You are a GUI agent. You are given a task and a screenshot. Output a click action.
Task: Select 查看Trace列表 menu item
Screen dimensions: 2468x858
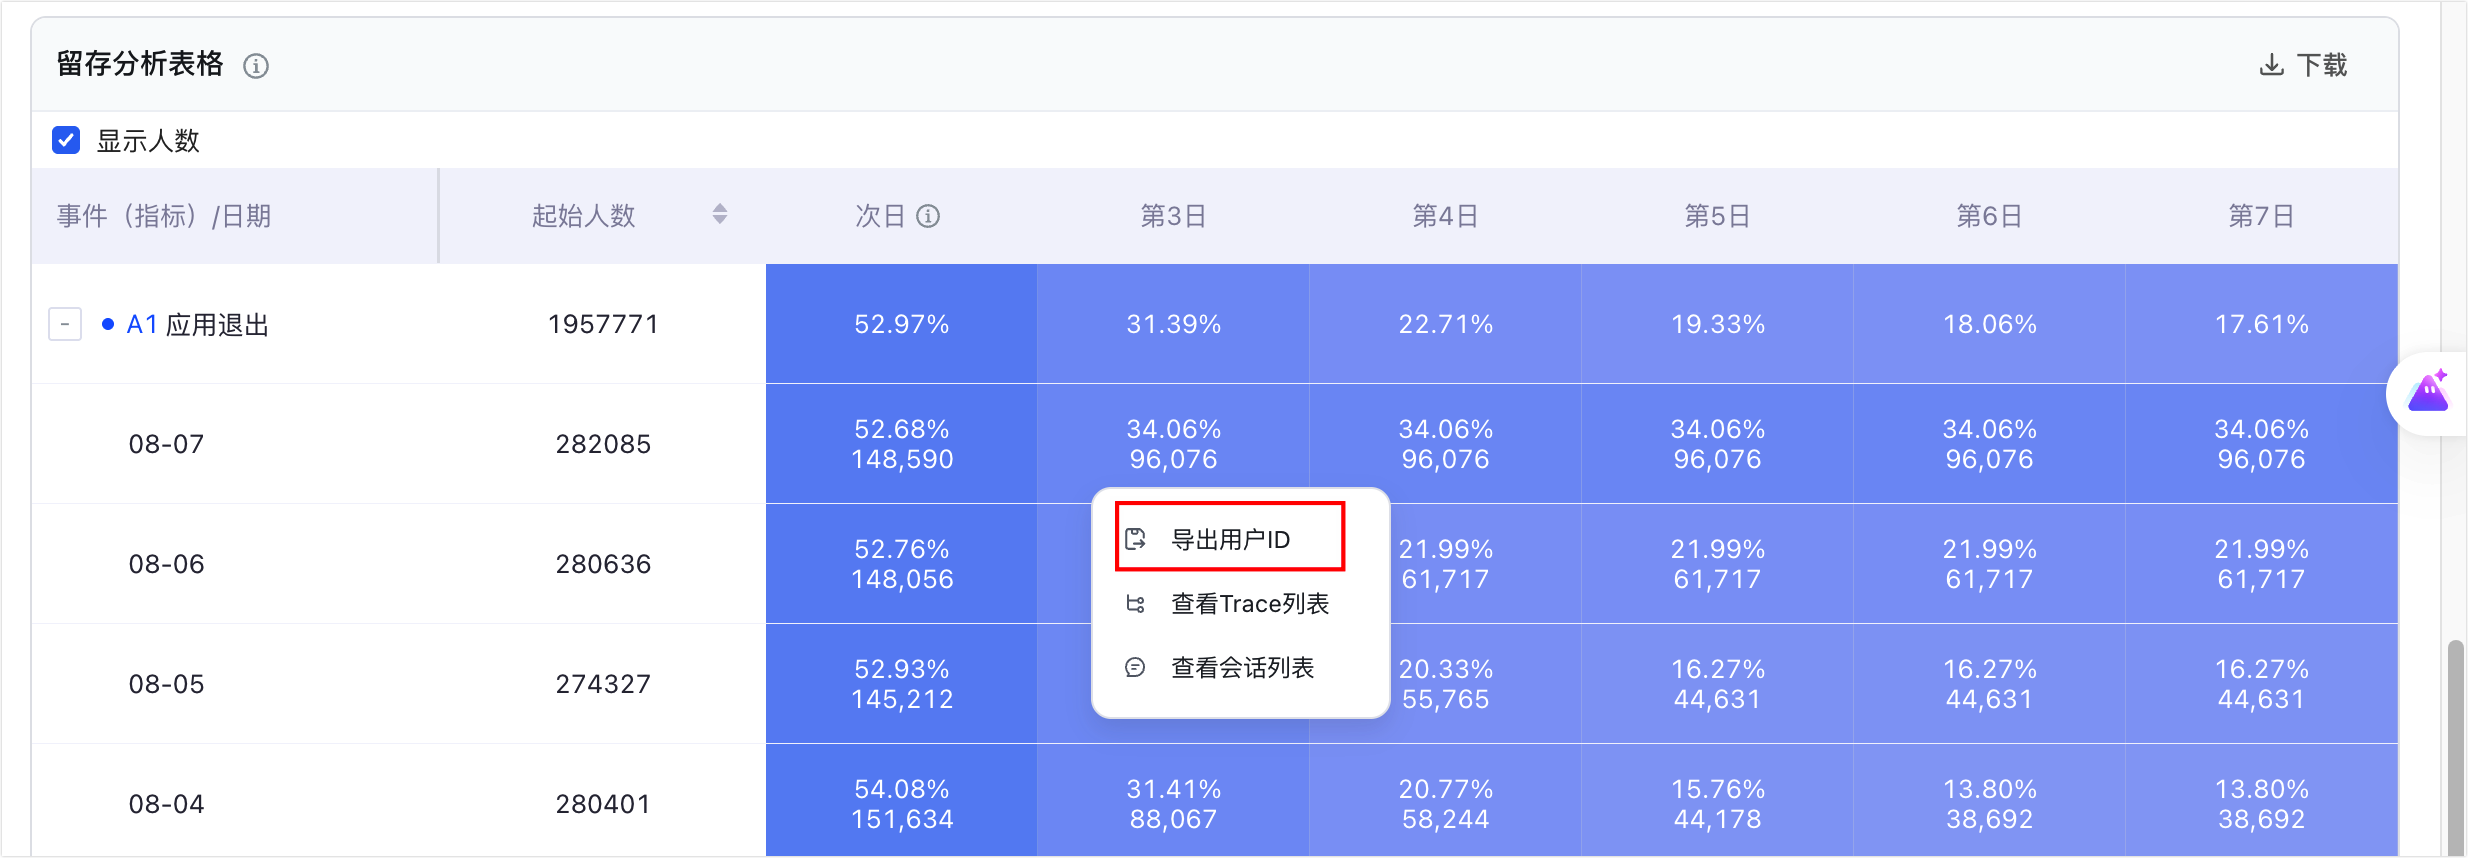[x=1240, y=604]
